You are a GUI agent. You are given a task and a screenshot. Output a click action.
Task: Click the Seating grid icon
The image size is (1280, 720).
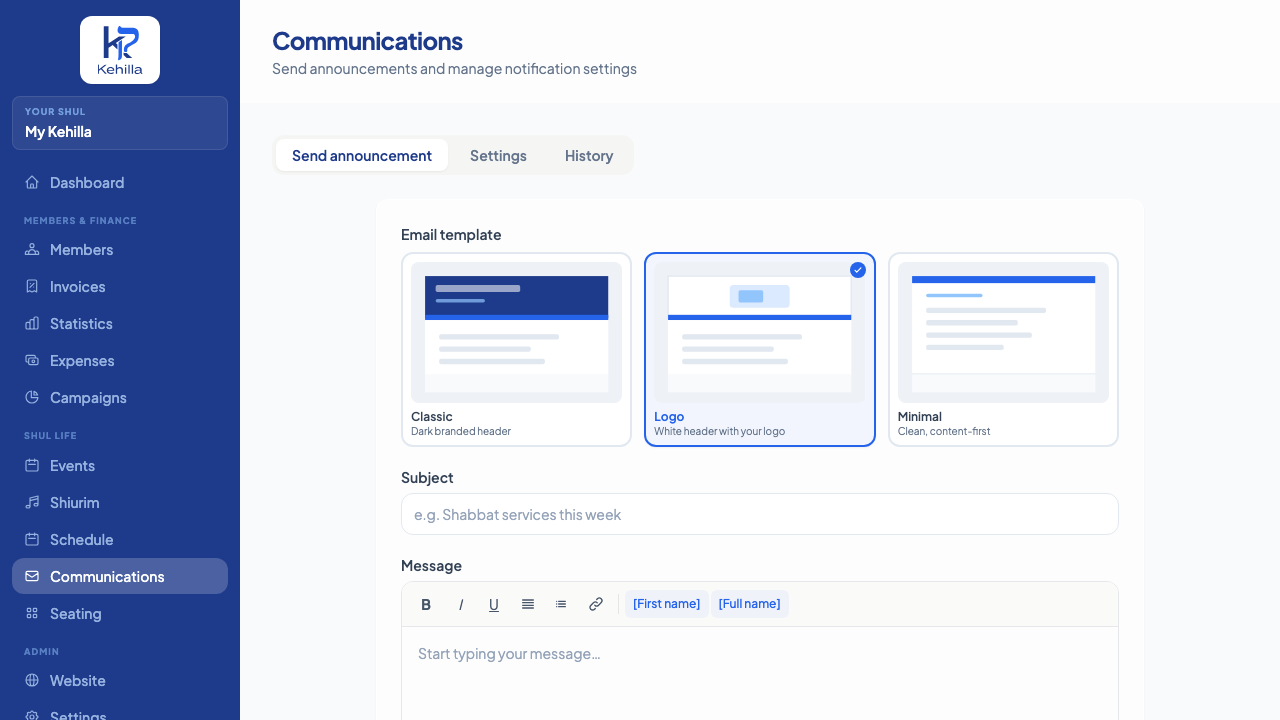pyautogui.click(x=32, y=613)
